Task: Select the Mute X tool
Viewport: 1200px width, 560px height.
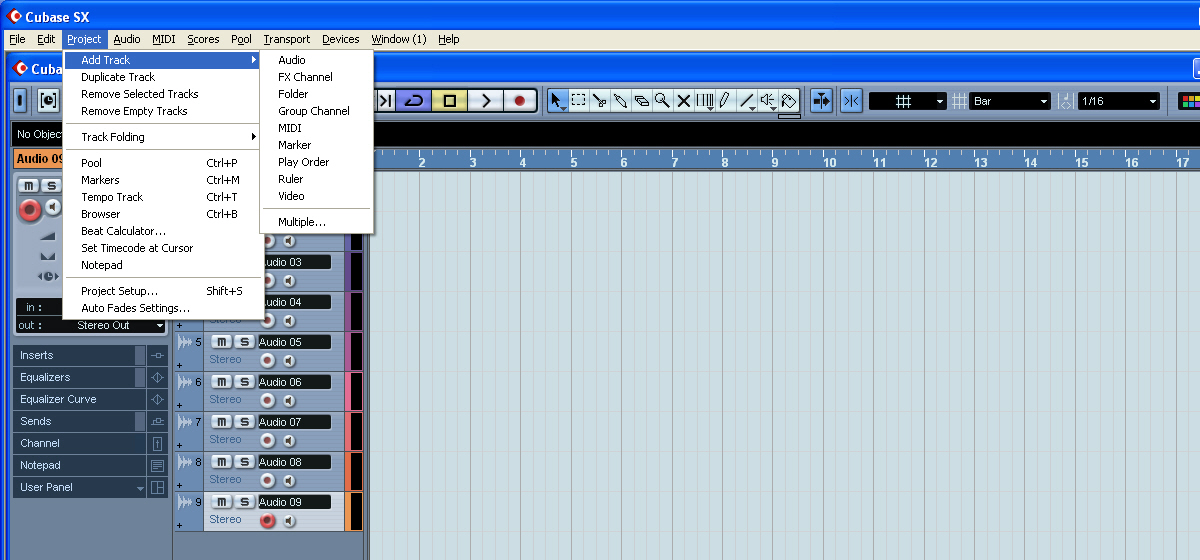Action: click(x=684, y=101)
